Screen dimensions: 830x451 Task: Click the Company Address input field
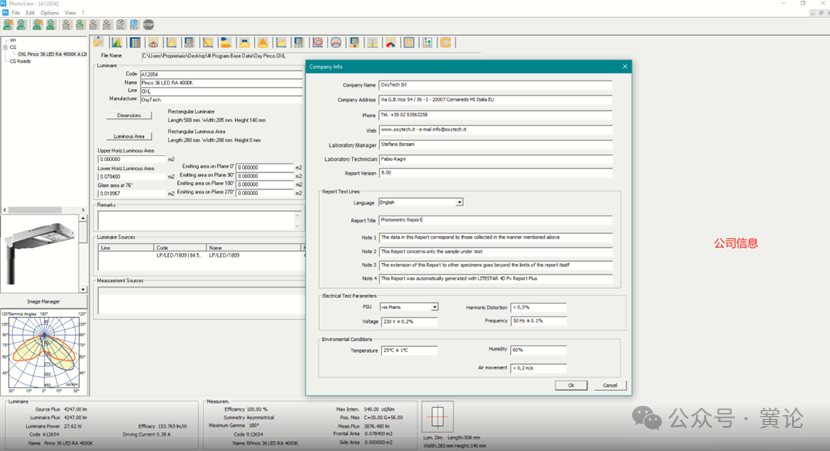tap(495, 100)
